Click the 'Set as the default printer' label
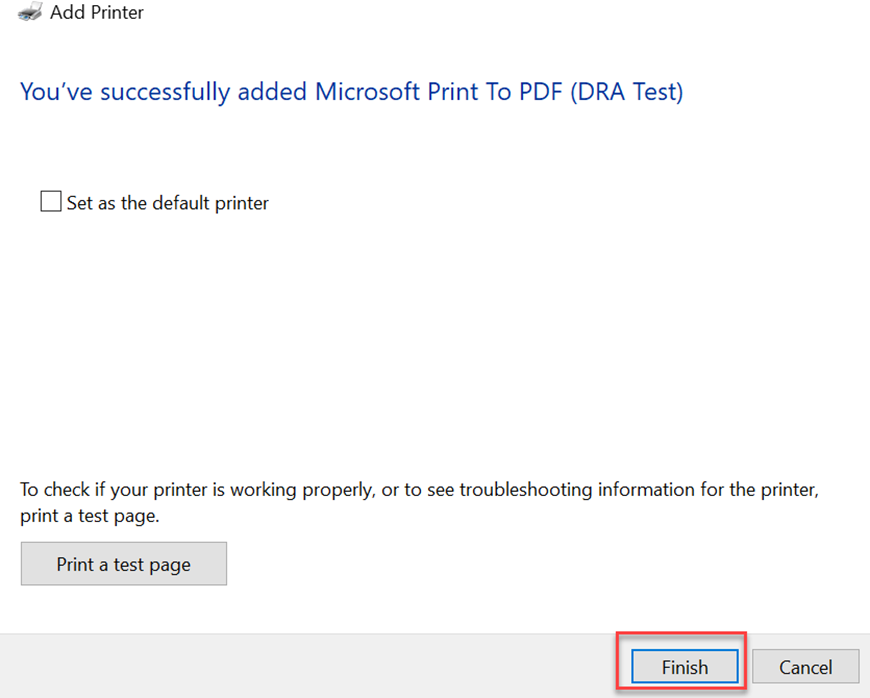Viewport: 870px width, 698px height. tap(167, 203)
